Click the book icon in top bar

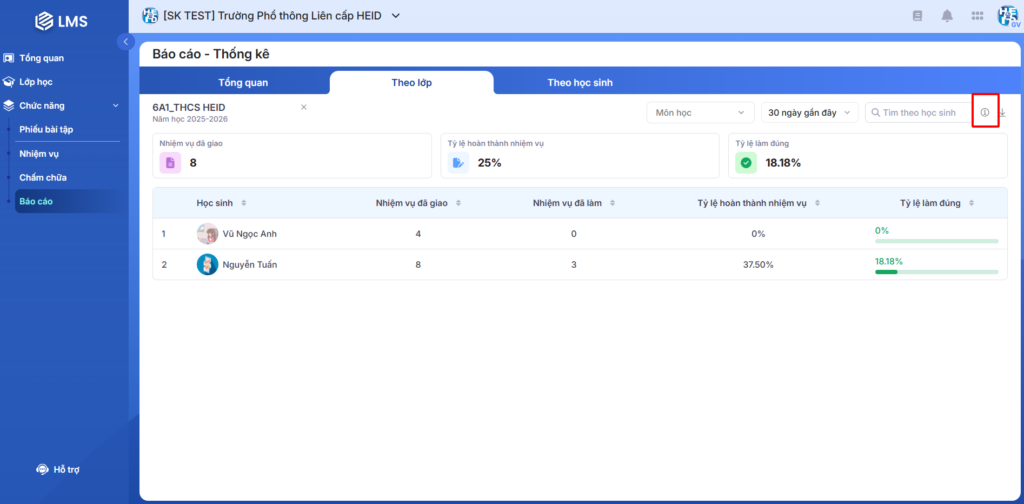pyautogui.click(x=917, y=16)
